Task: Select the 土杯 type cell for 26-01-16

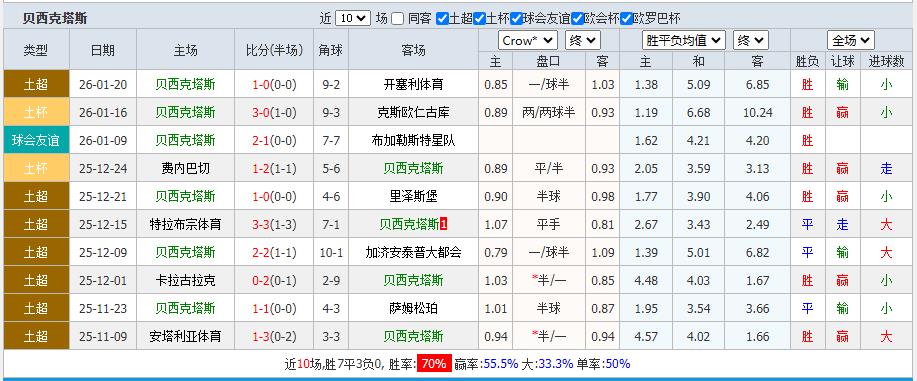Action: (36, 112)
